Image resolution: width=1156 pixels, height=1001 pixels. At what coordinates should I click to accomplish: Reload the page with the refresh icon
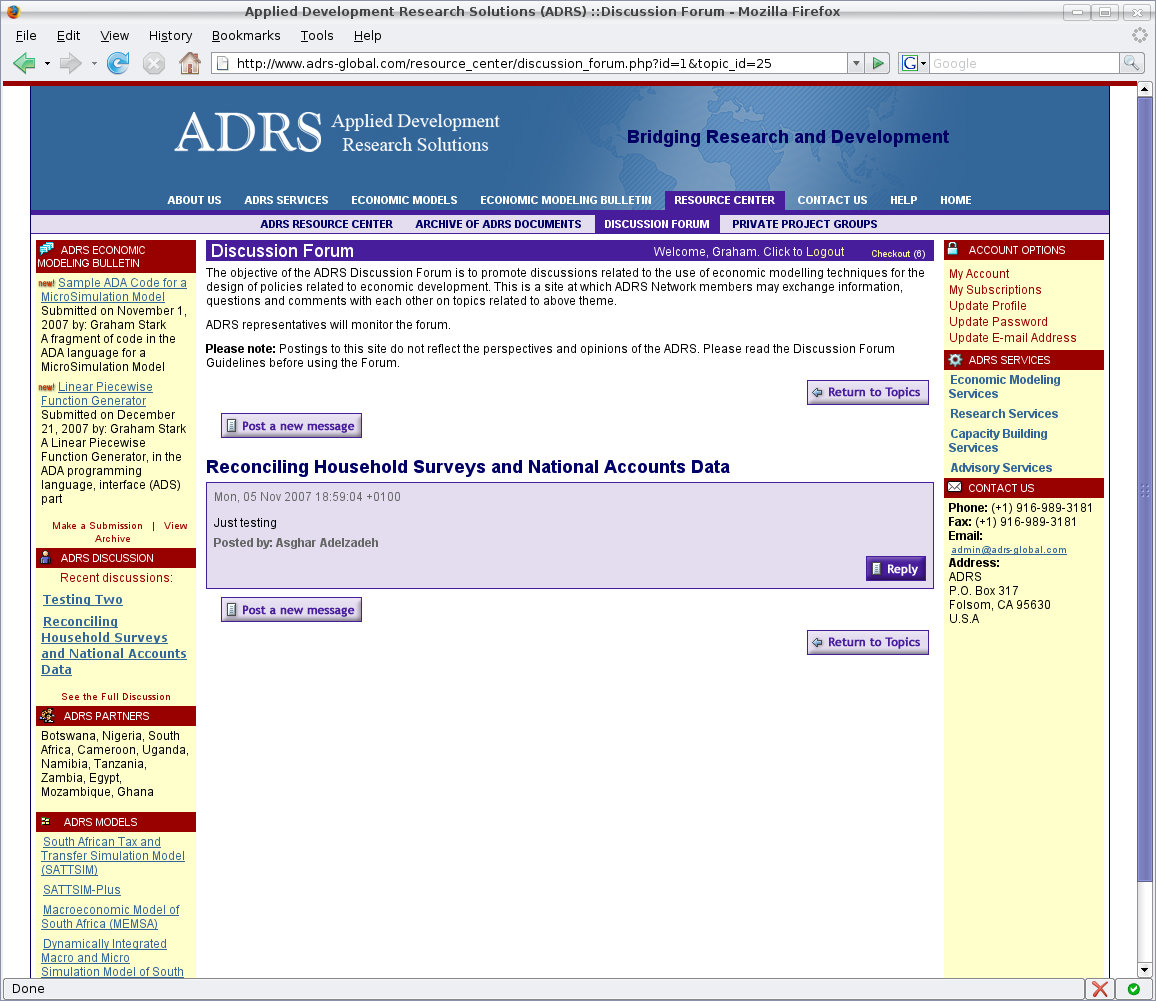click(118, 62)
